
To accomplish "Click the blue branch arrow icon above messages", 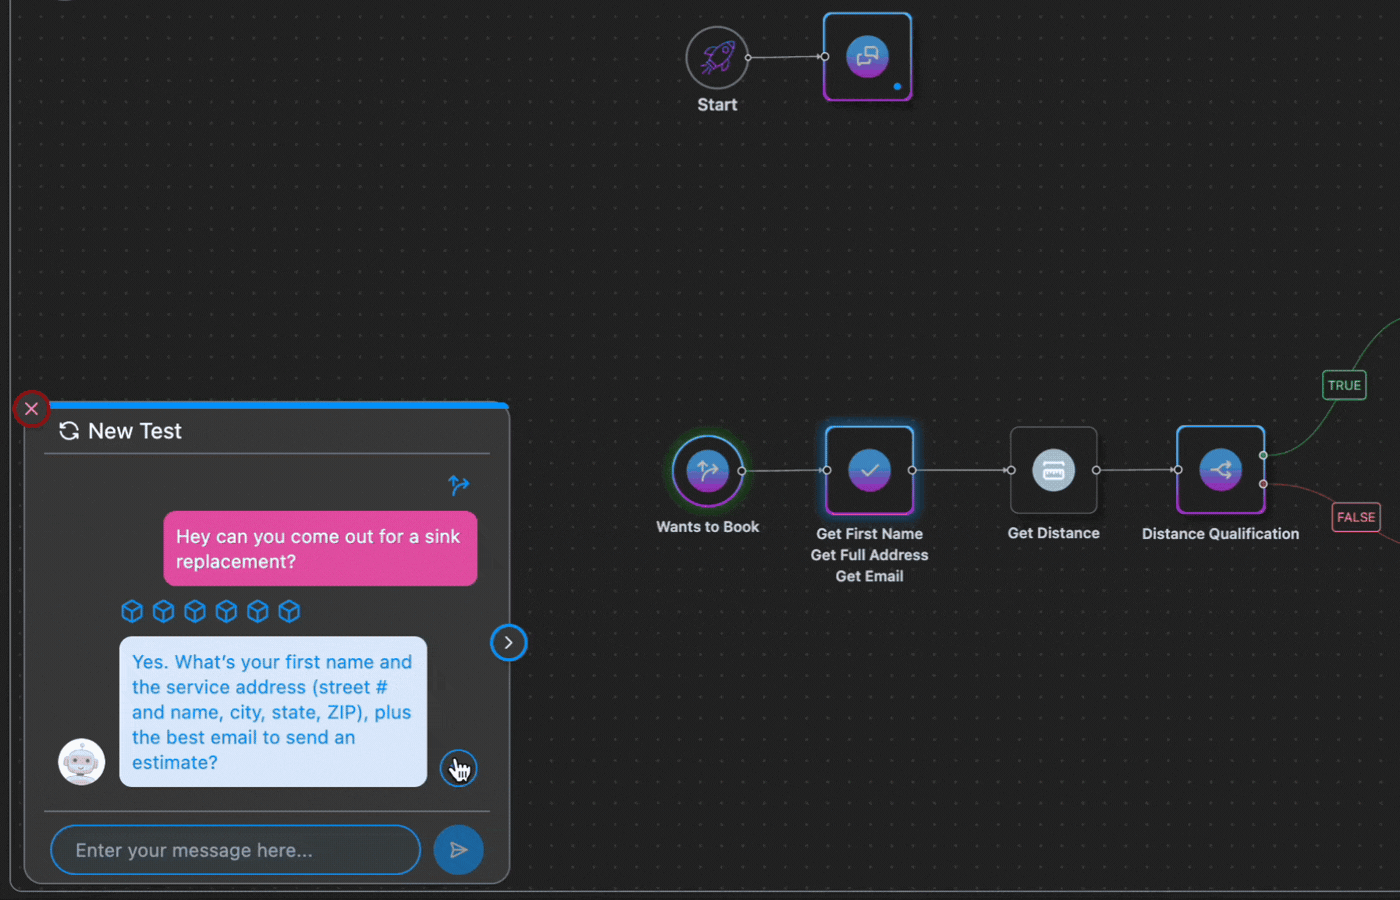I will click(x=458, y=485).
